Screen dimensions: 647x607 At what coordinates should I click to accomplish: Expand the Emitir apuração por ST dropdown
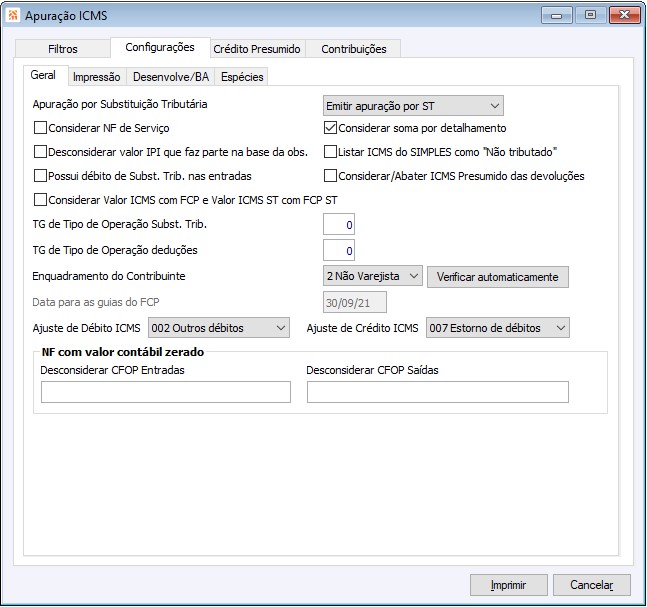413,106
